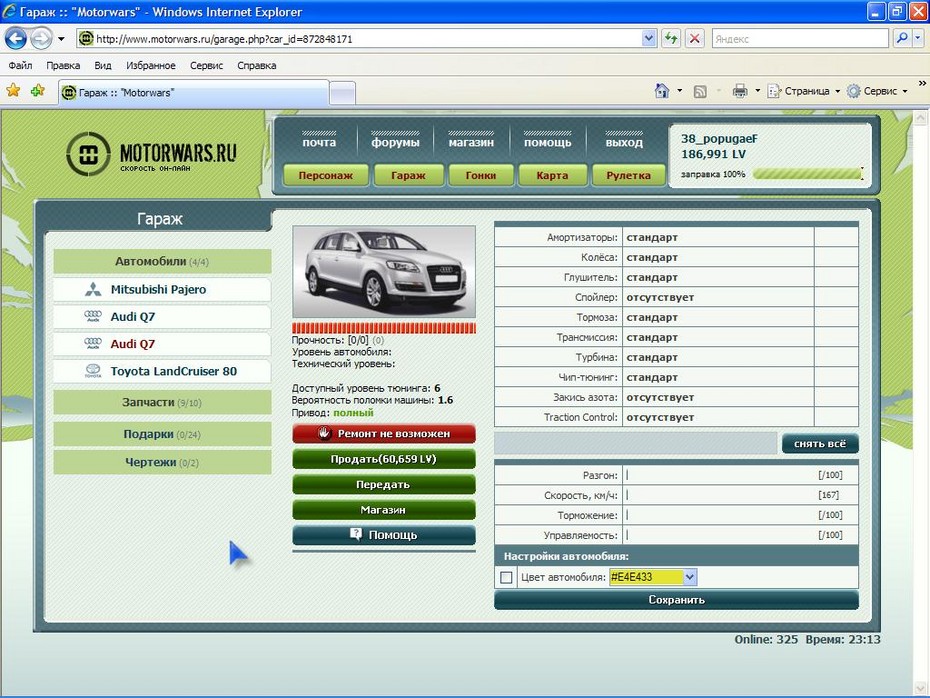Image resolution: width=930 pixels, height=698 pixels.
Task: Expand the Подарки (0/24) section
Action: tap(162, 434)
